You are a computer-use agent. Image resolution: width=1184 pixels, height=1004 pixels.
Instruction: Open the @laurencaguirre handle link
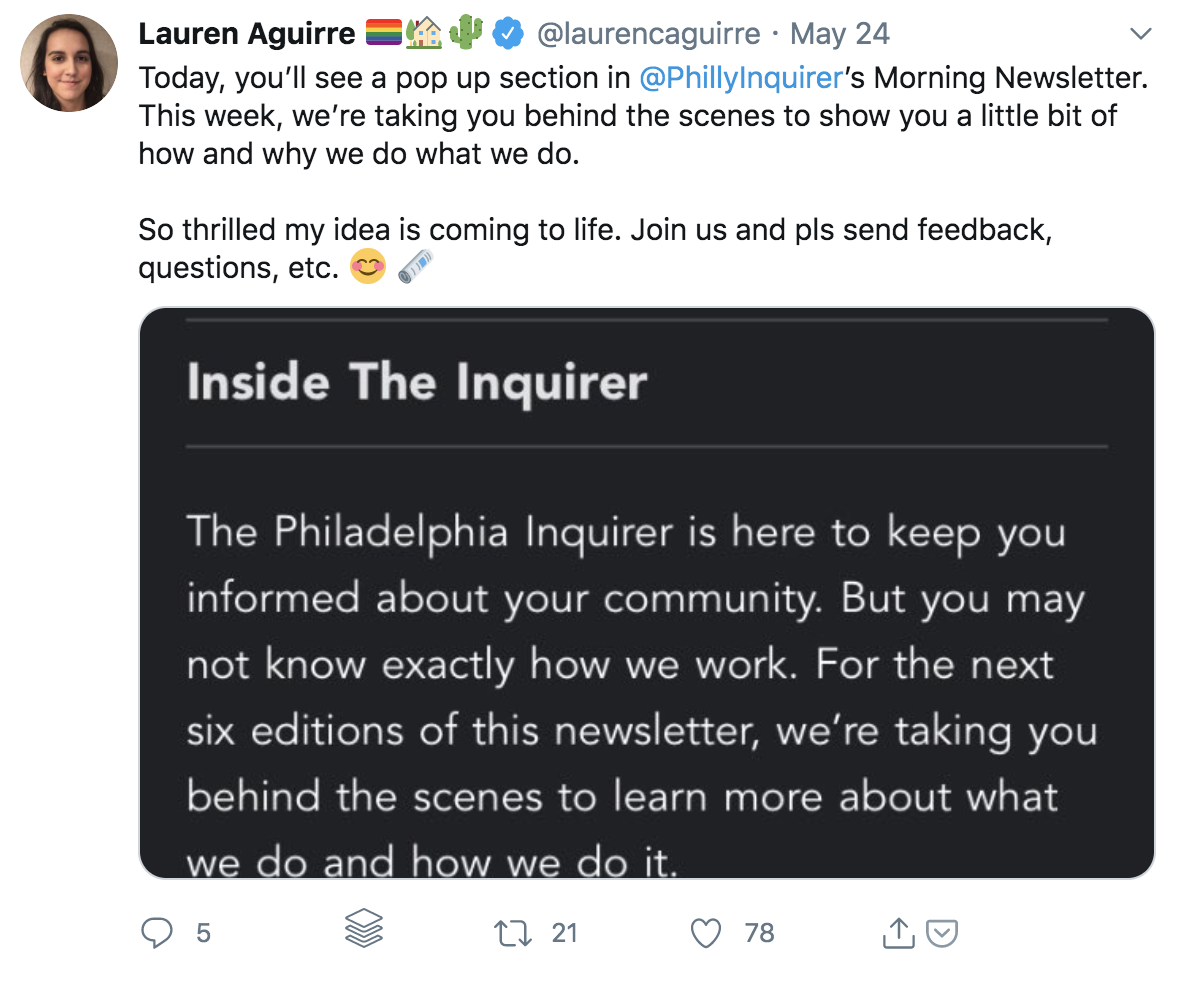(x=648, y=35)
